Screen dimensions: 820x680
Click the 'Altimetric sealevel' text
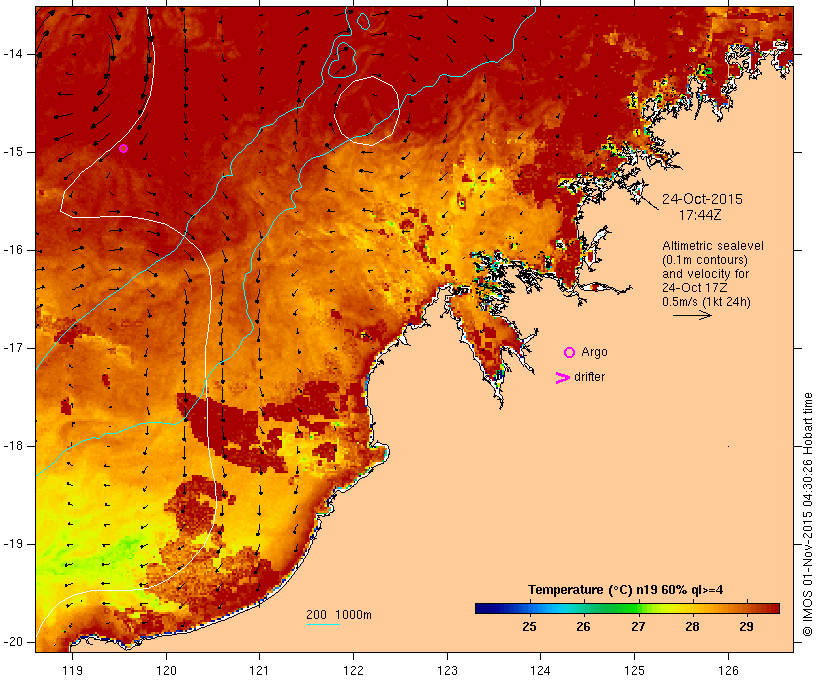click(713, 246)
